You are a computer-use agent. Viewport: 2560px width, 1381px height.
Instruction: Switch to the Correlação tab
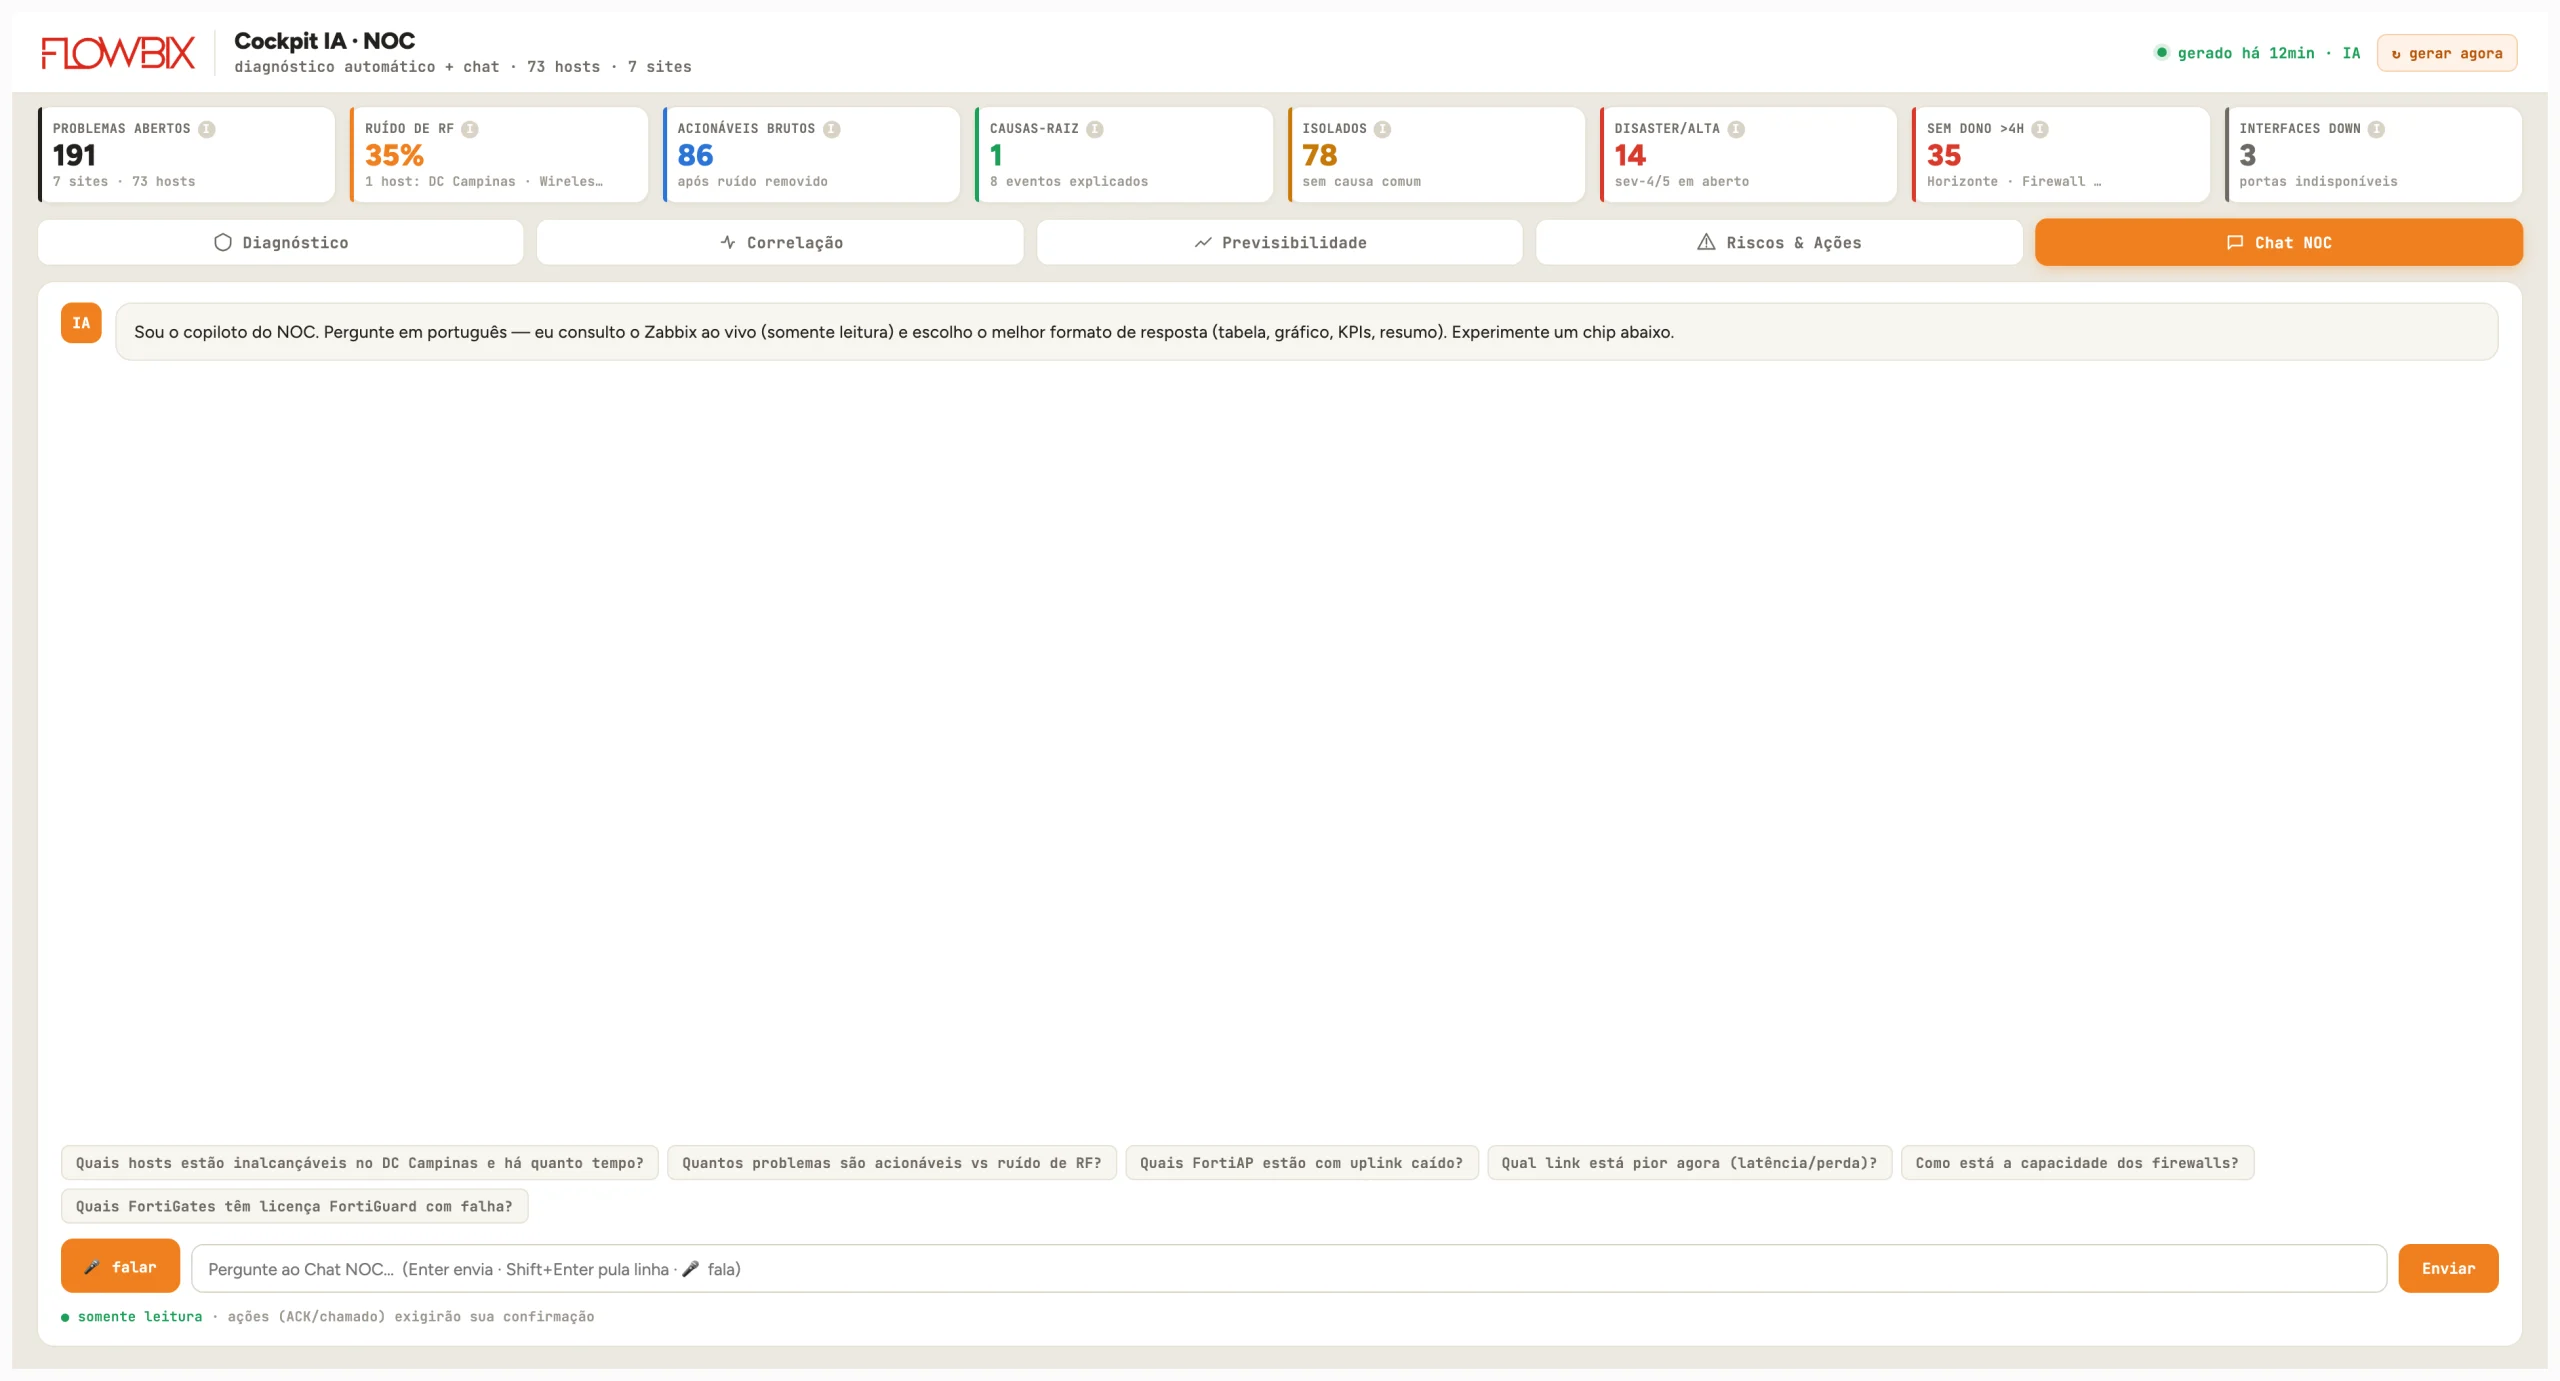[780, 242]
